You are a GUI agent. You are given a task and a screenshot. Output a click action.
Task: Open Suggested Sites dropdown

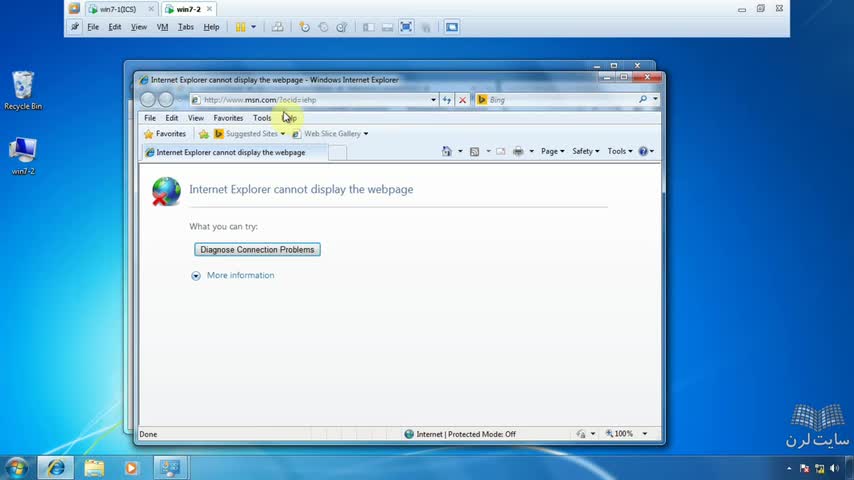pyautogui.click(x=283, y=134)
